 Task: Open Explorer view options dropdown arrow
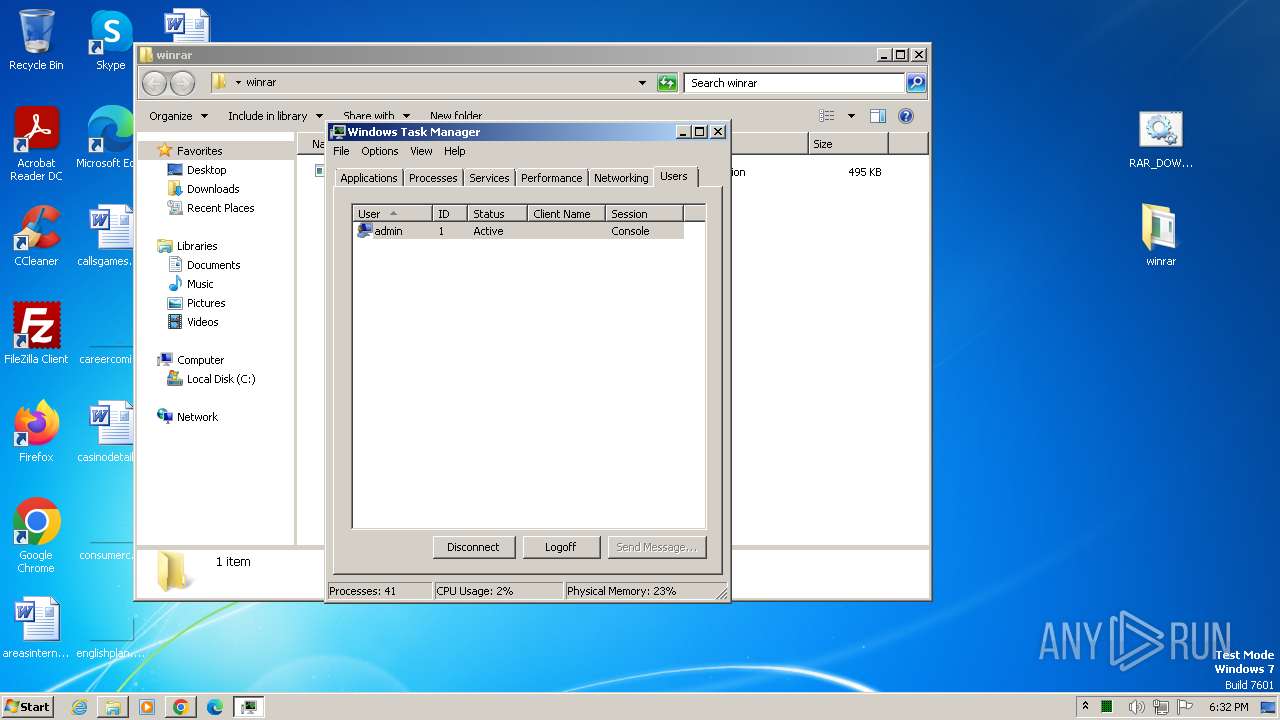pos(851,116)
